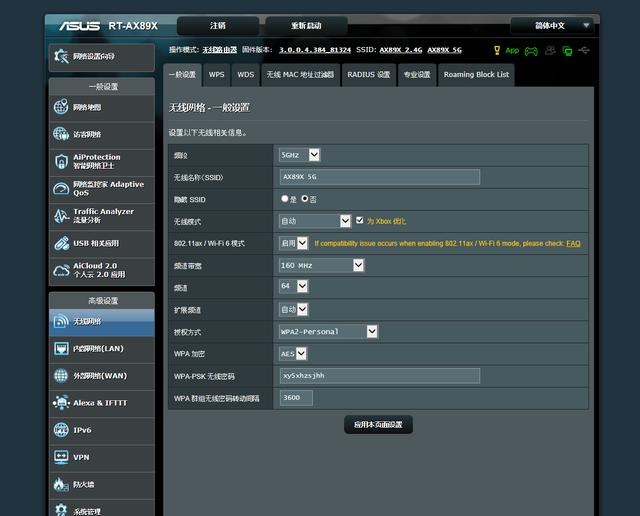This screenshot has width=640, height=516.
Task: Select the VPN icon in sidebar
Action: click(x=60, y=457)
